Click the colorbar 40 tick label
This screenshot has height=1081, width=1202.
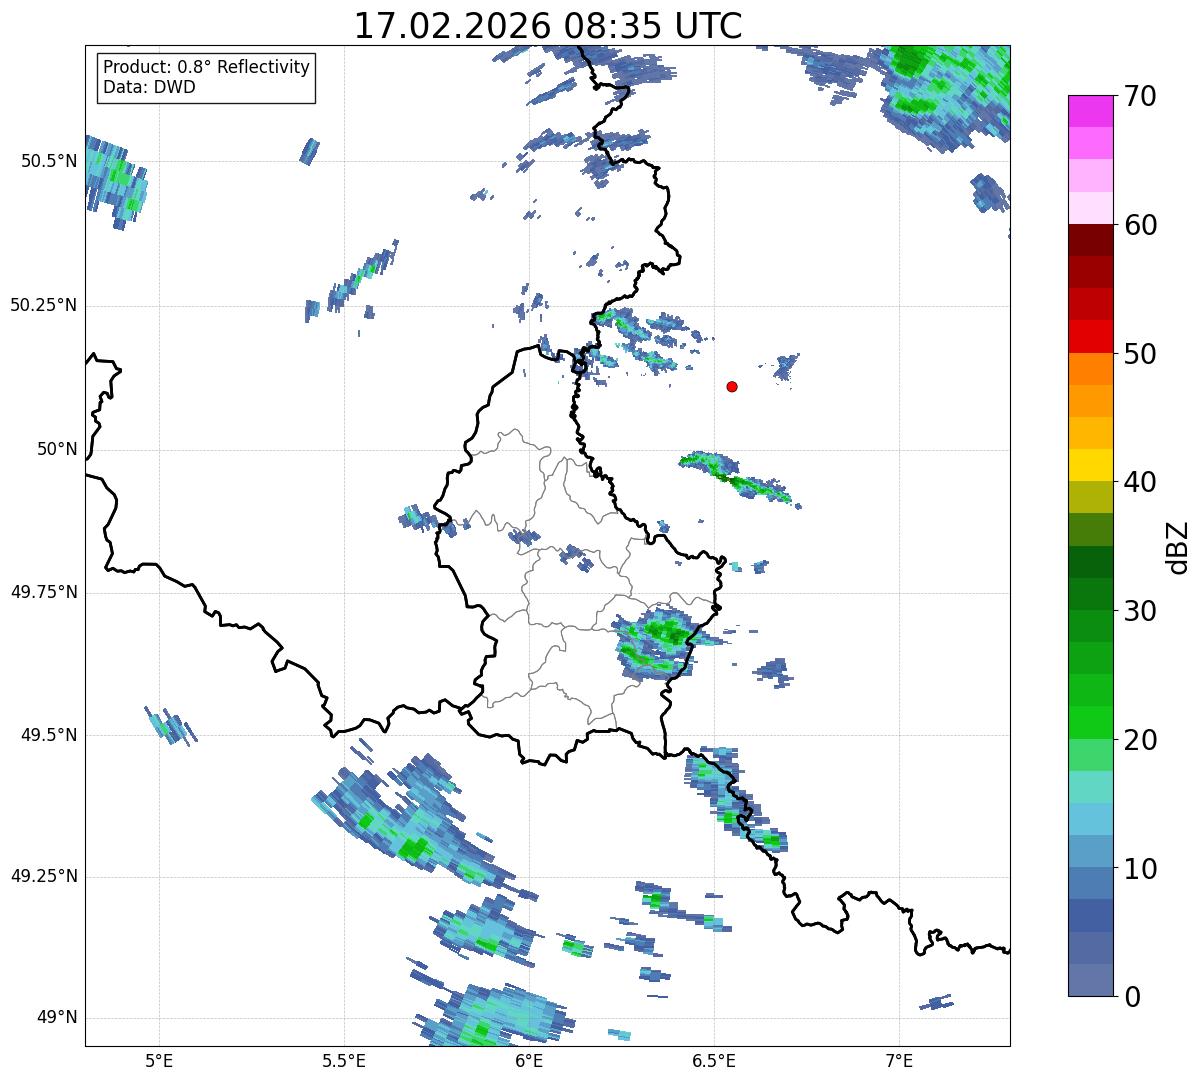point(1140,482)
